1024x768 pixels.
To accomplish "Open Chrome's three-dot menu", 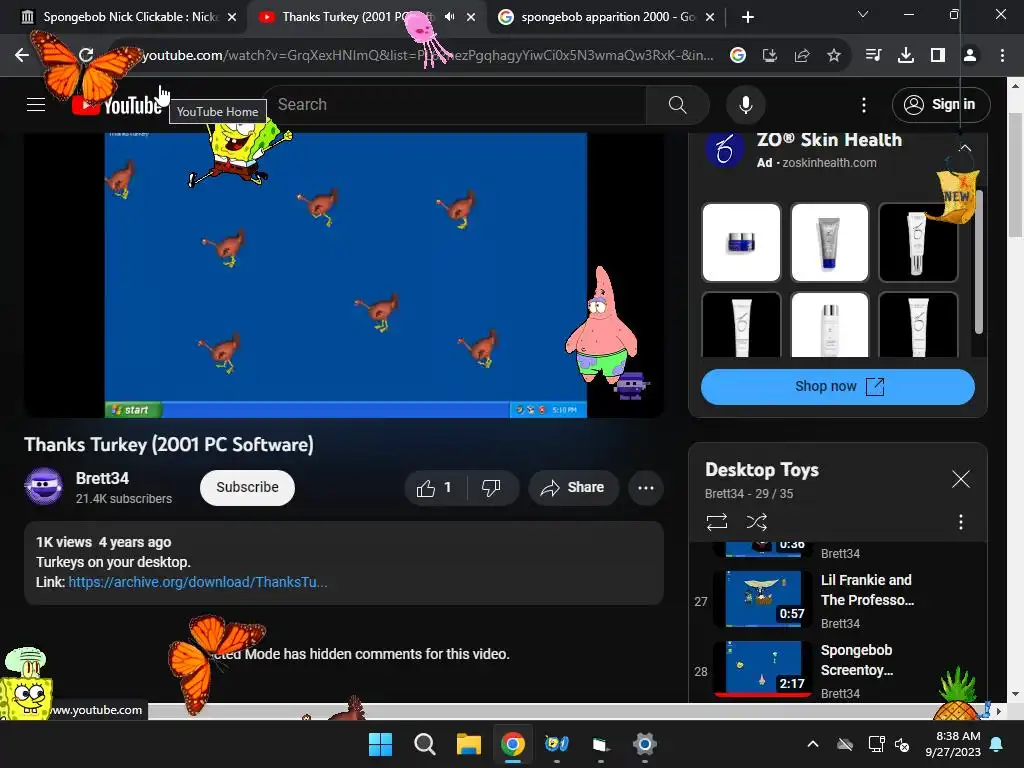I will [x=1002, y=56].
